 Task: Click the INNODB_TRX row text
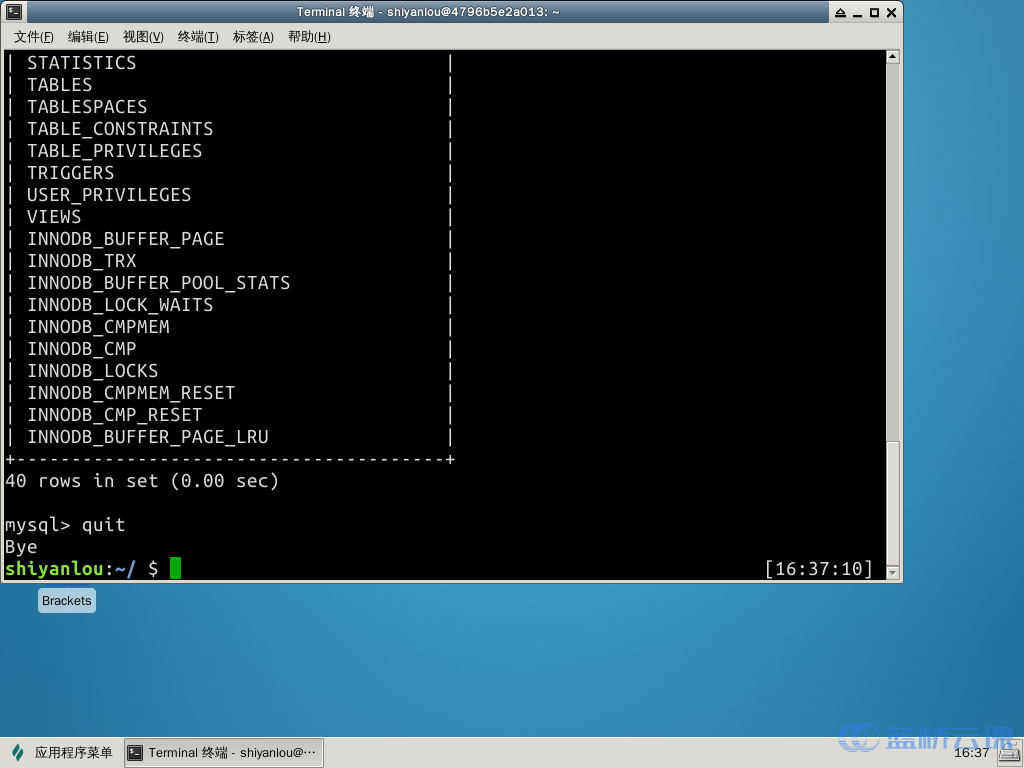click(x=82, y=261)
